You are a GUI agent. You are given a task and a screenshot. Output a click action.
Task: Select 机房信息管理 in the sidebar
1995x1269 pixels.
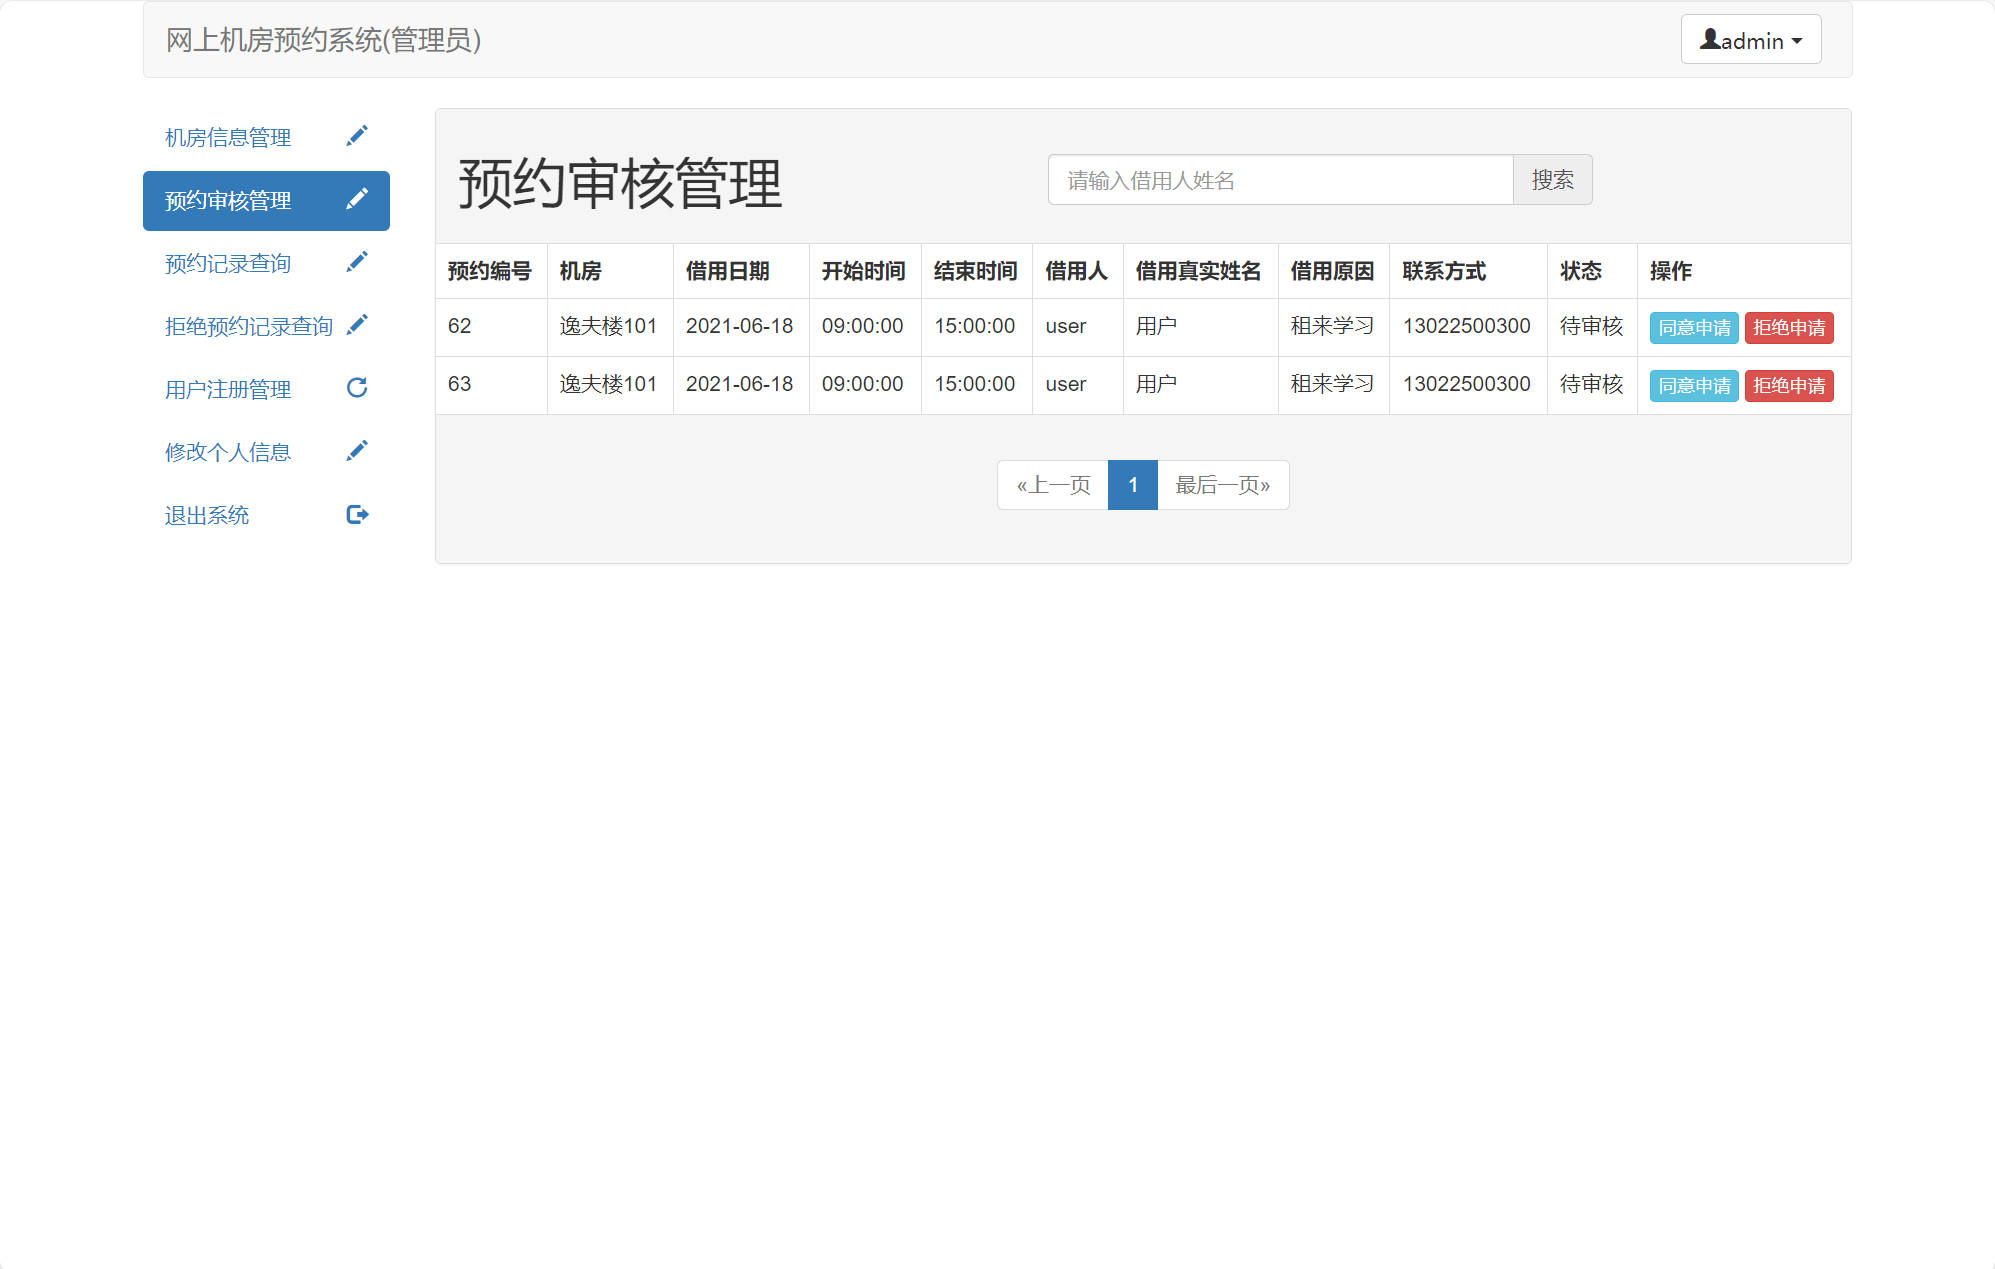pos(227,137)
